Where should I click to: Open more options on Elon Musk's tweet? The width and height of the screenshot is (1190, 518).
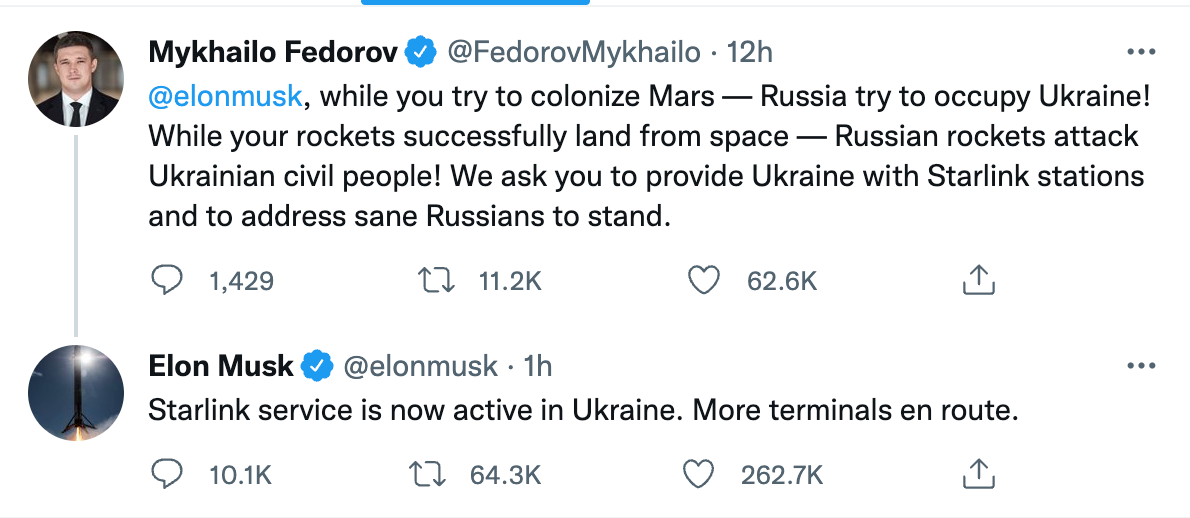[x=1141, y=366]
